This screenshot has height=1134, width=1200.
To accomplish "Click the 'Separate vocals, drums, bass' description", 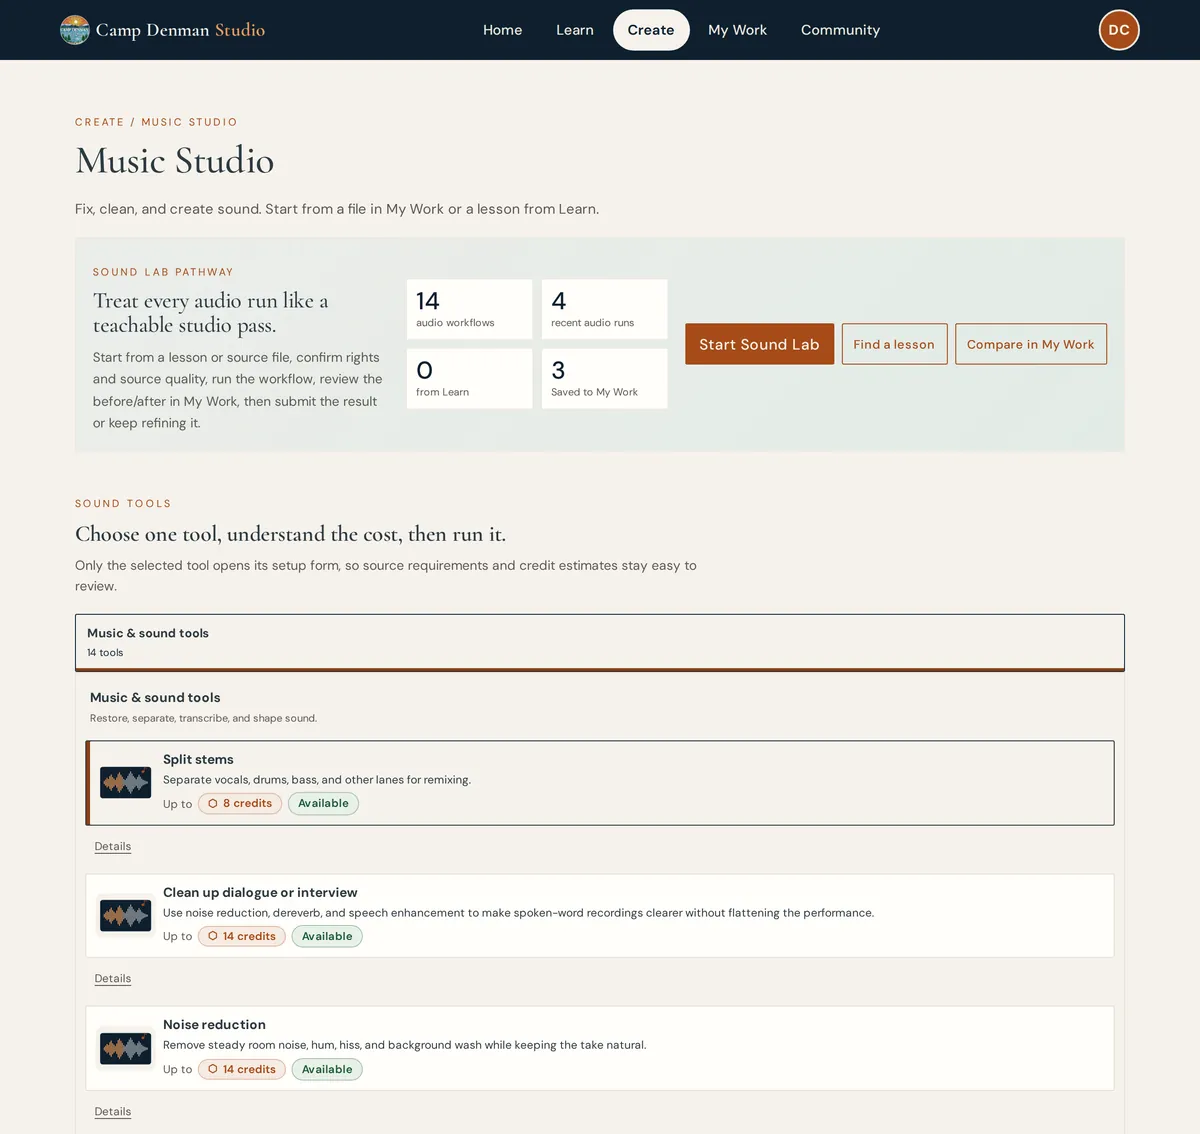I will coord(317,780).
